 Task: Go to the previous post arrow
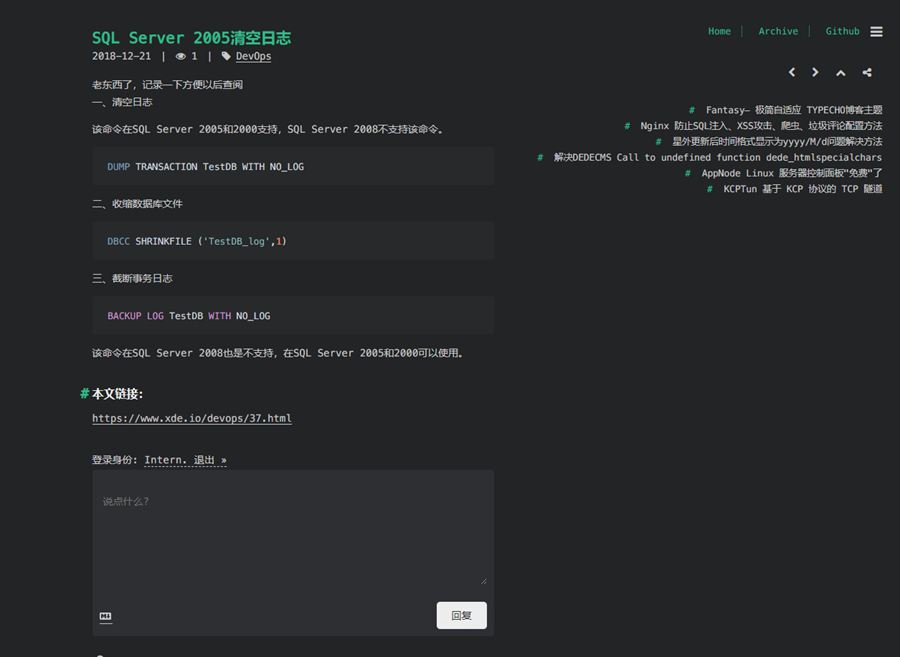click(792, 72)
